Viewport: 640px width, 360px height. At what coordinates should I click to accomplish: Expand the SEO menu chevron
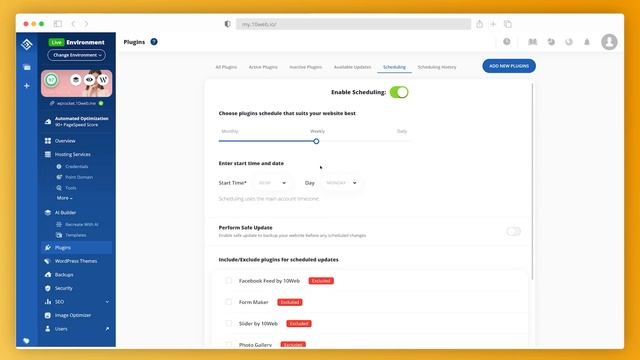coord(107,302)
